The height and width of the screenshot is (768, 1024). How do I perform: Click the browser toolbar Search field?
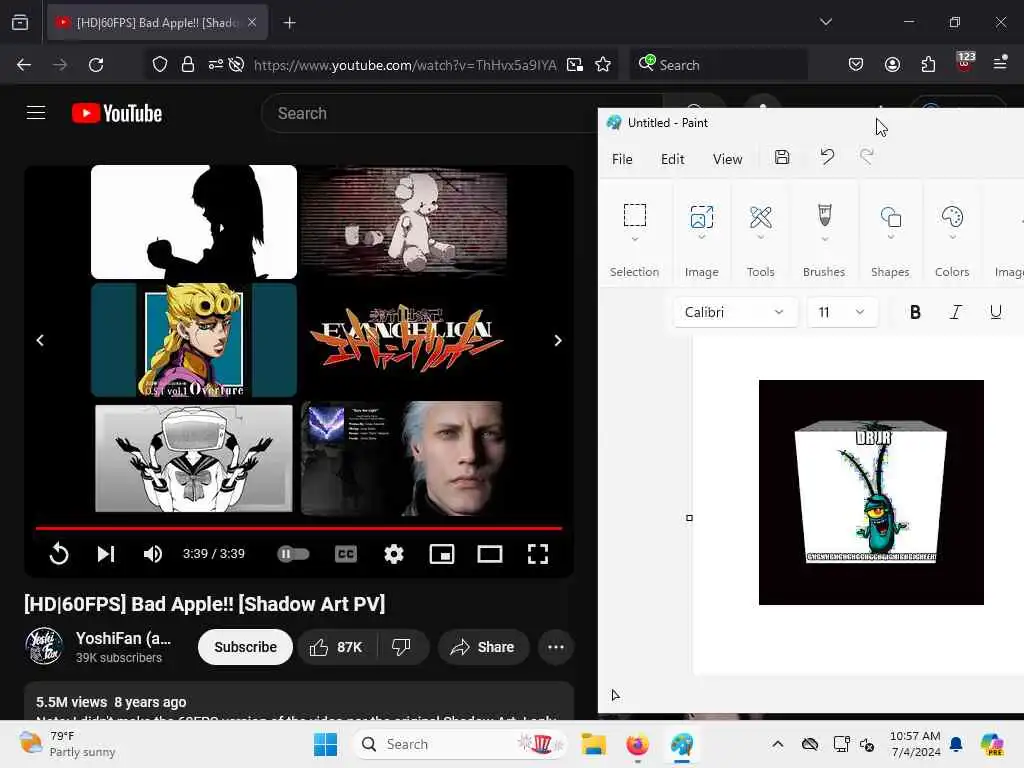pyautogui.click(x=718, y=65)
